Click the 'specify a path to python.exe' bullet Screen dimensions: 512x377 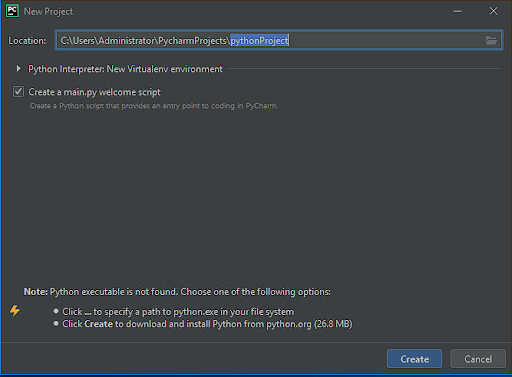pyautogui.click(x=178, y=312)
